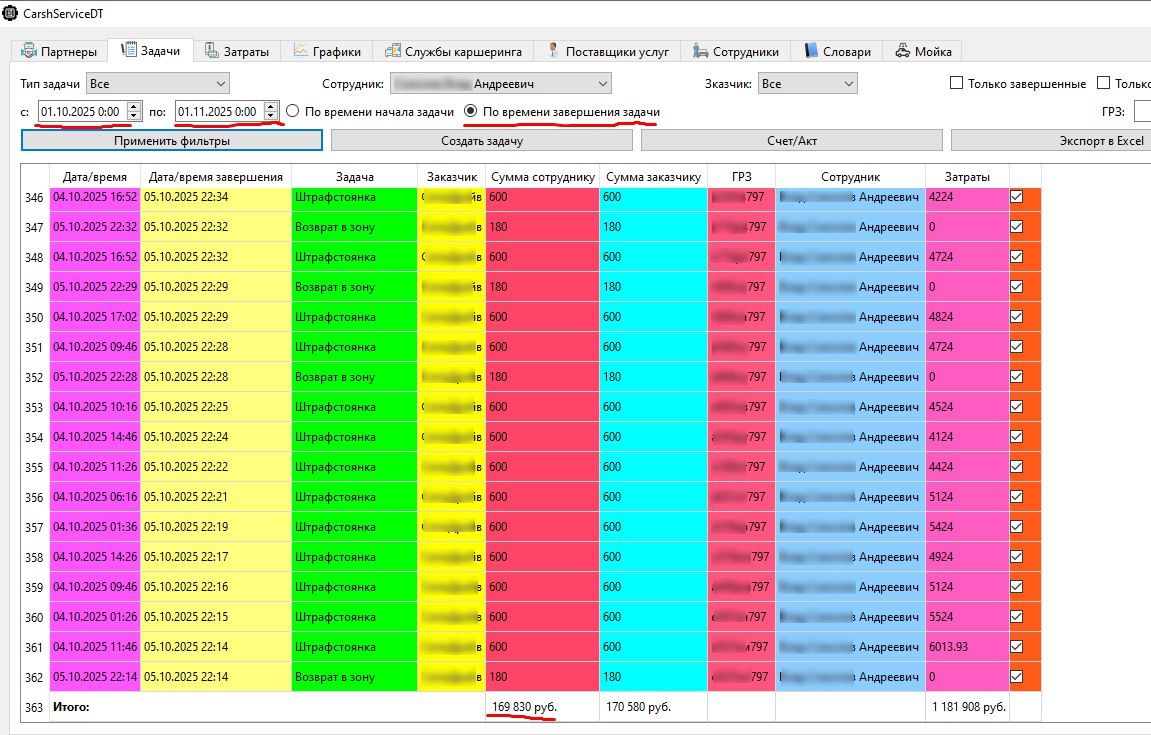Click the Графики chart icon
Image resolution: width=1151 pixels, height=735 pixels.
300,51
